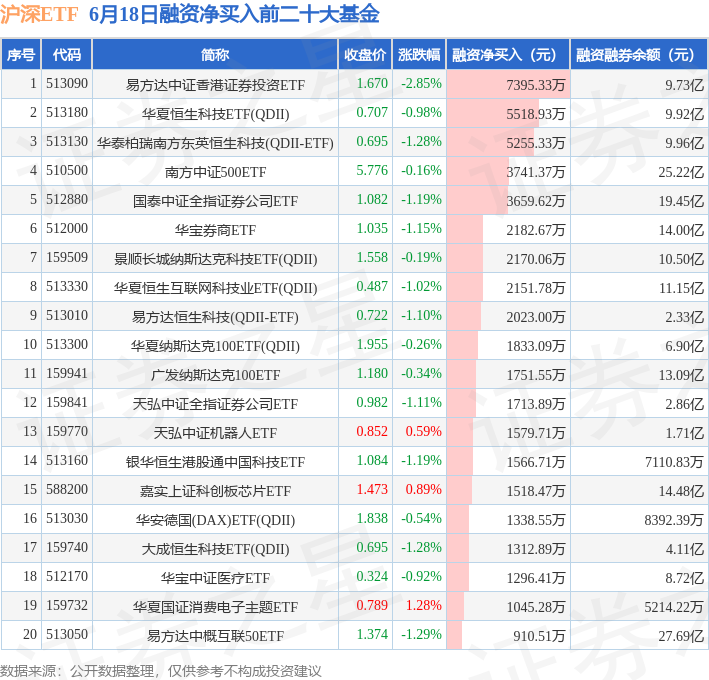Click the 沪深ETF title label

pos(39,14)
